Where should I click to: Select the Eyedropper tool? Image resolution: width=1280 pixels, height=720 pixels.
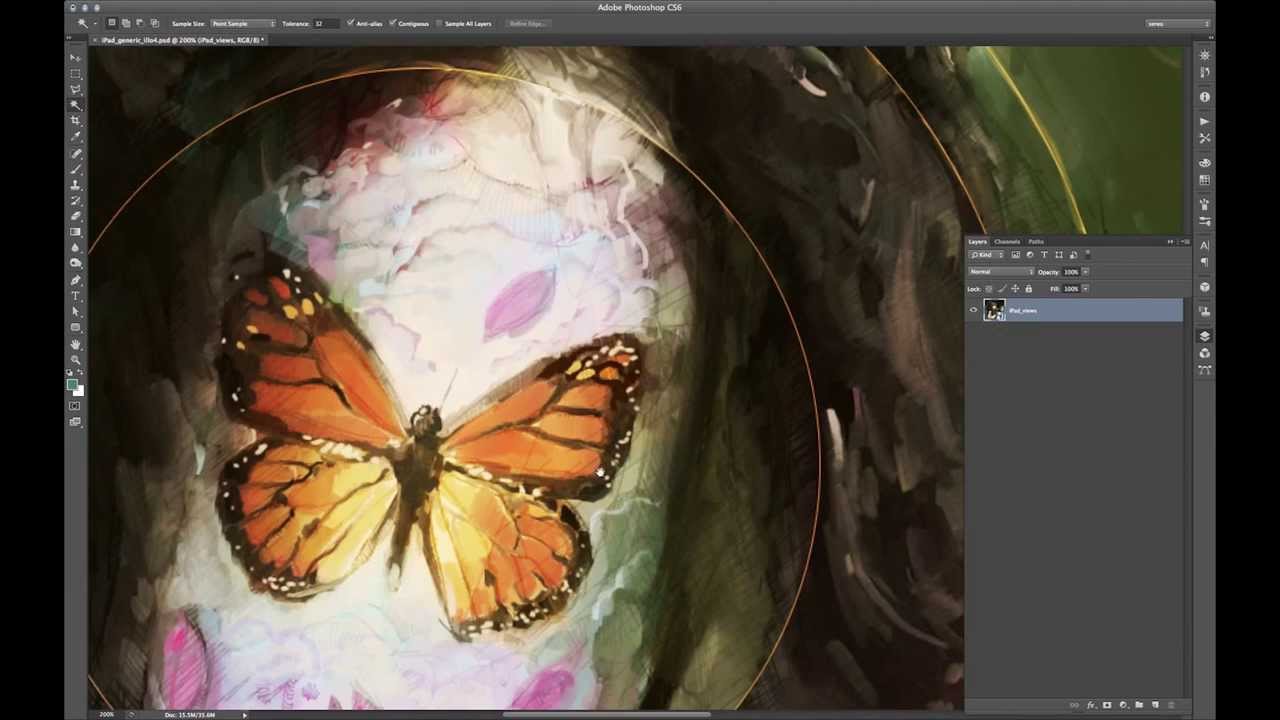pos(75,136)
